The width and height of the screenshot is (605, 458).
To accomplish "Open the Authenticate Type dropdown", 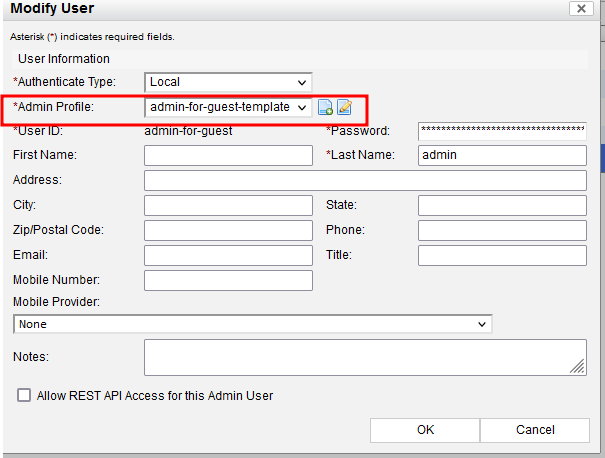I will click(228, 82).
